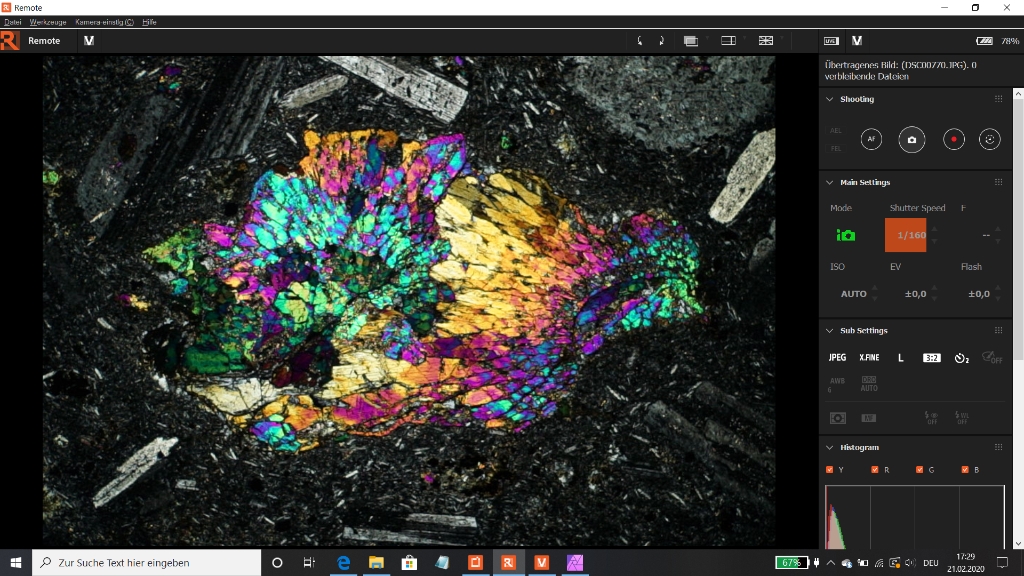This screenshot has width=1024, height=576.
Task: Collapse the Histogram section
Action: [x=829, y=447]
